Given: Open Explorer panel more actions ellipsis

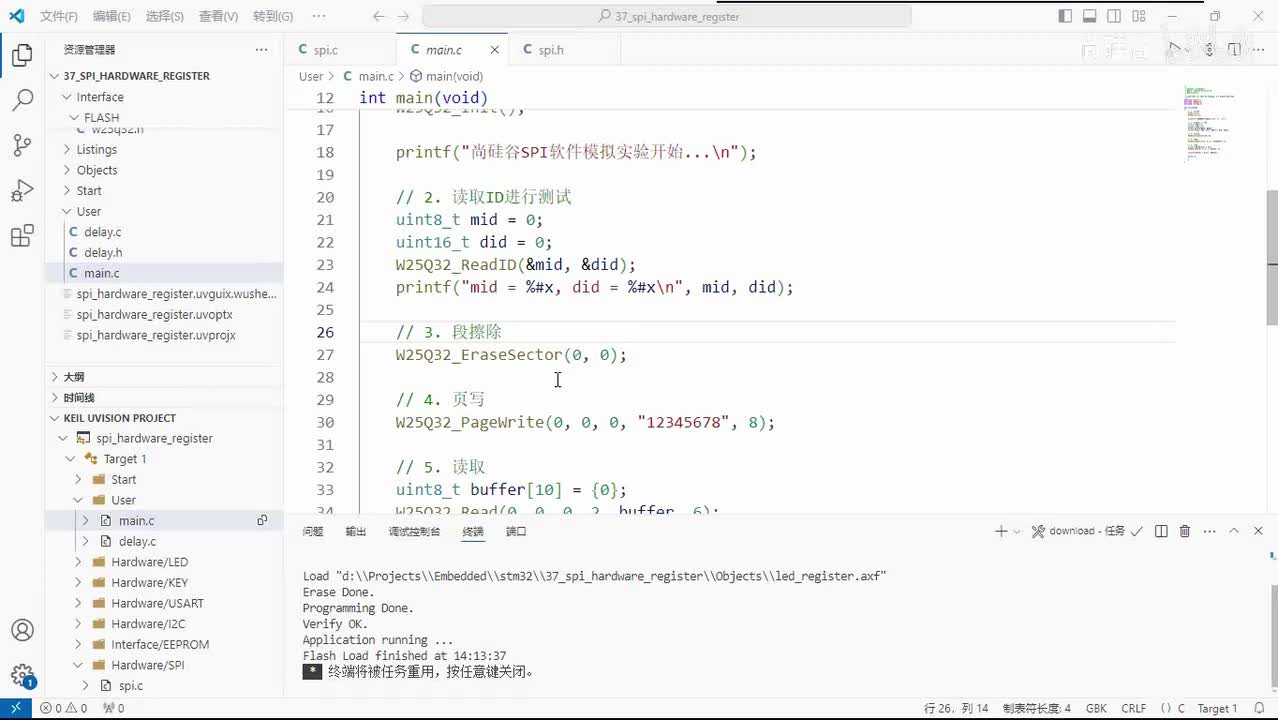Looking at the screenshot, I should pos(261,49).
